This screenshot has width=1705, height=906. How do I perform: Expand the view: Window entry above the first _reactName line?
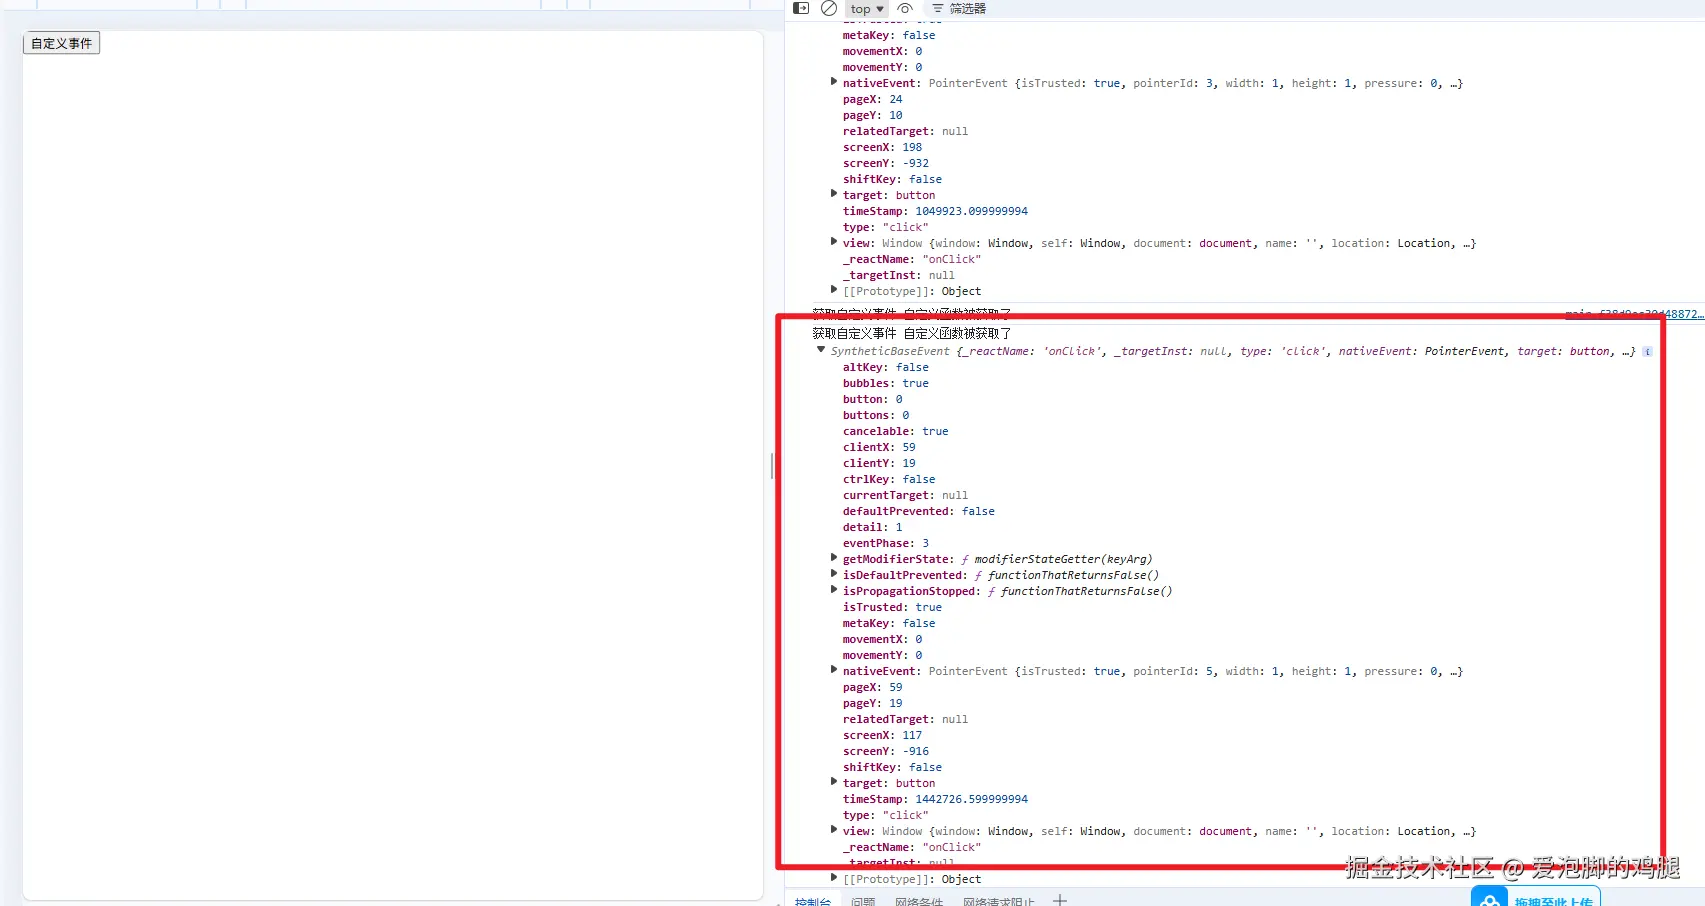834,242
